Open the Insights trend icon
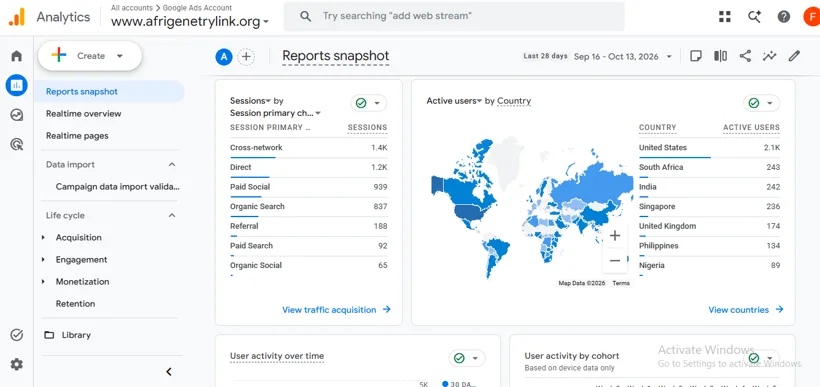This screenshot has height=387, width=820. click(769, 56)
